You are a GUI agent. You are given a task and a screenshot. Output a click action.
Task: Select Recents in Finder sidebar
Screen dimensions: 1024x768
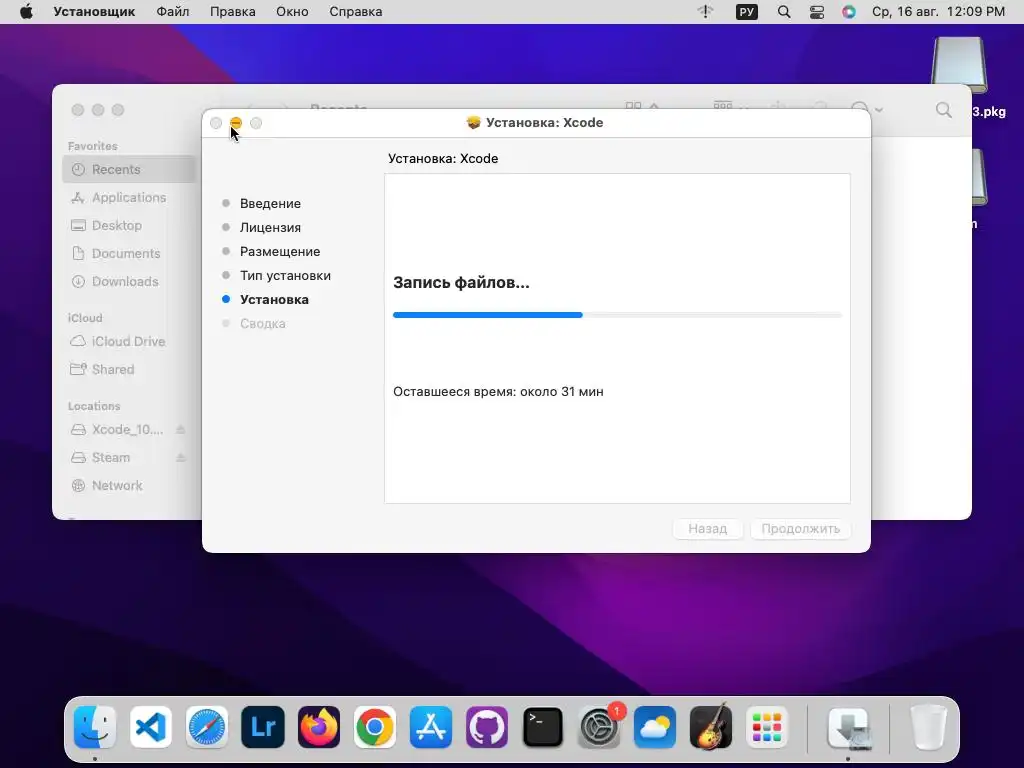click(129, 170)
